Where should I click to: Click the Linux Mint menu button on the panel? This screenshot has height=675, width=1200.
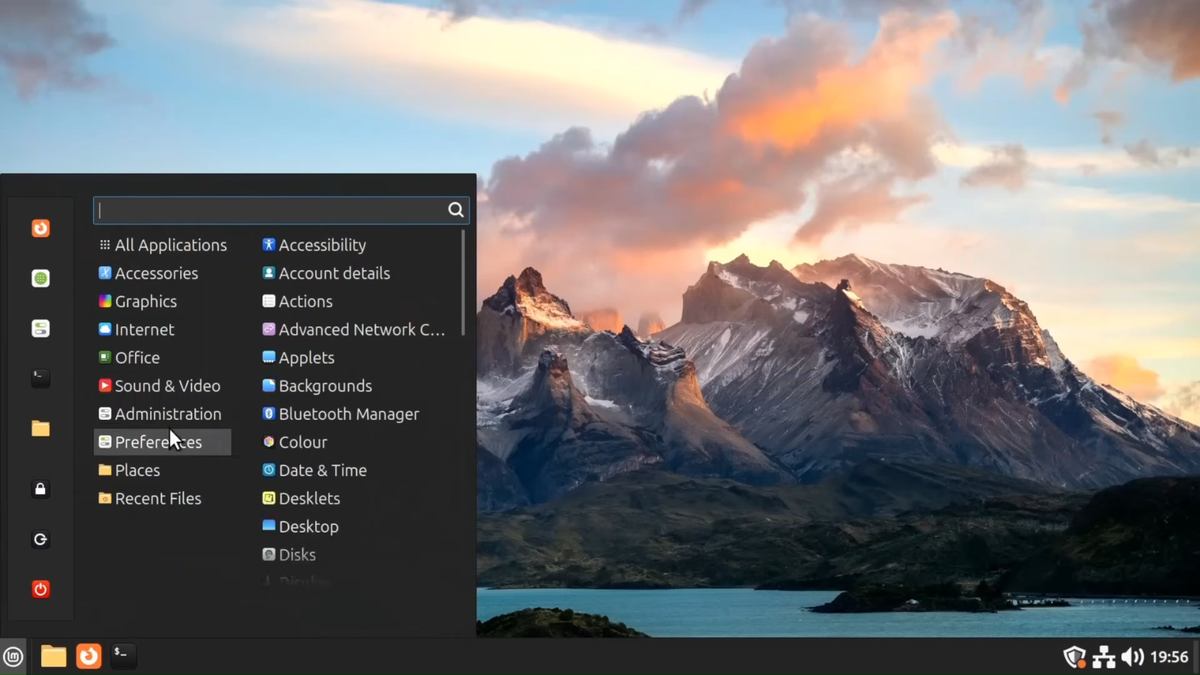pos(13,656)
